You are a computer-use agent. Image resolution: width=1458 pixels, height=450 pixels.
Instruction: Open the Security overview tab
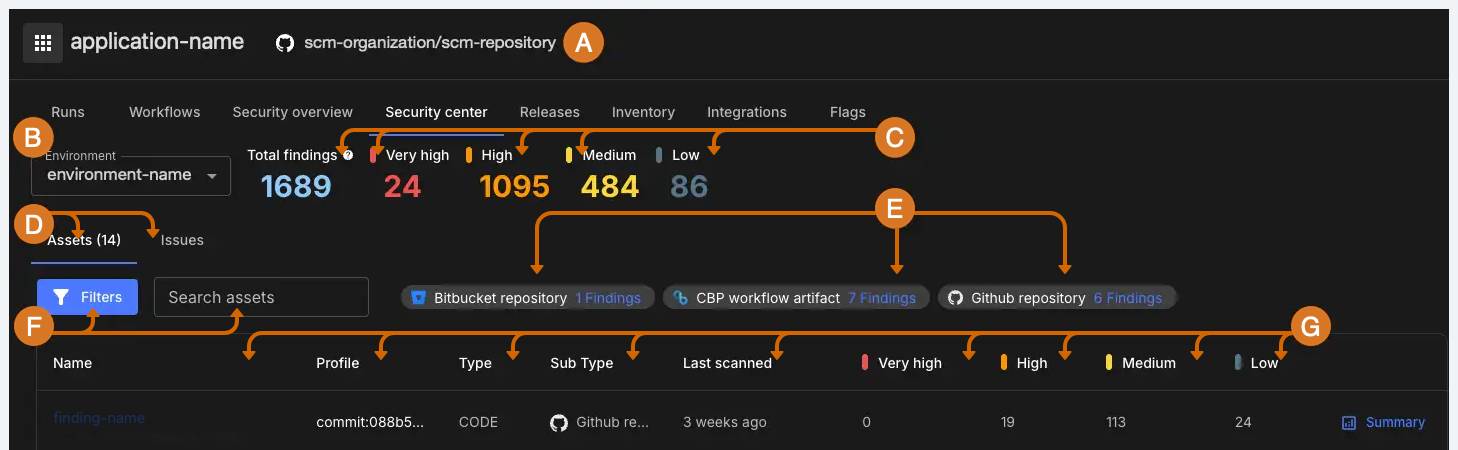click(292, 112)
